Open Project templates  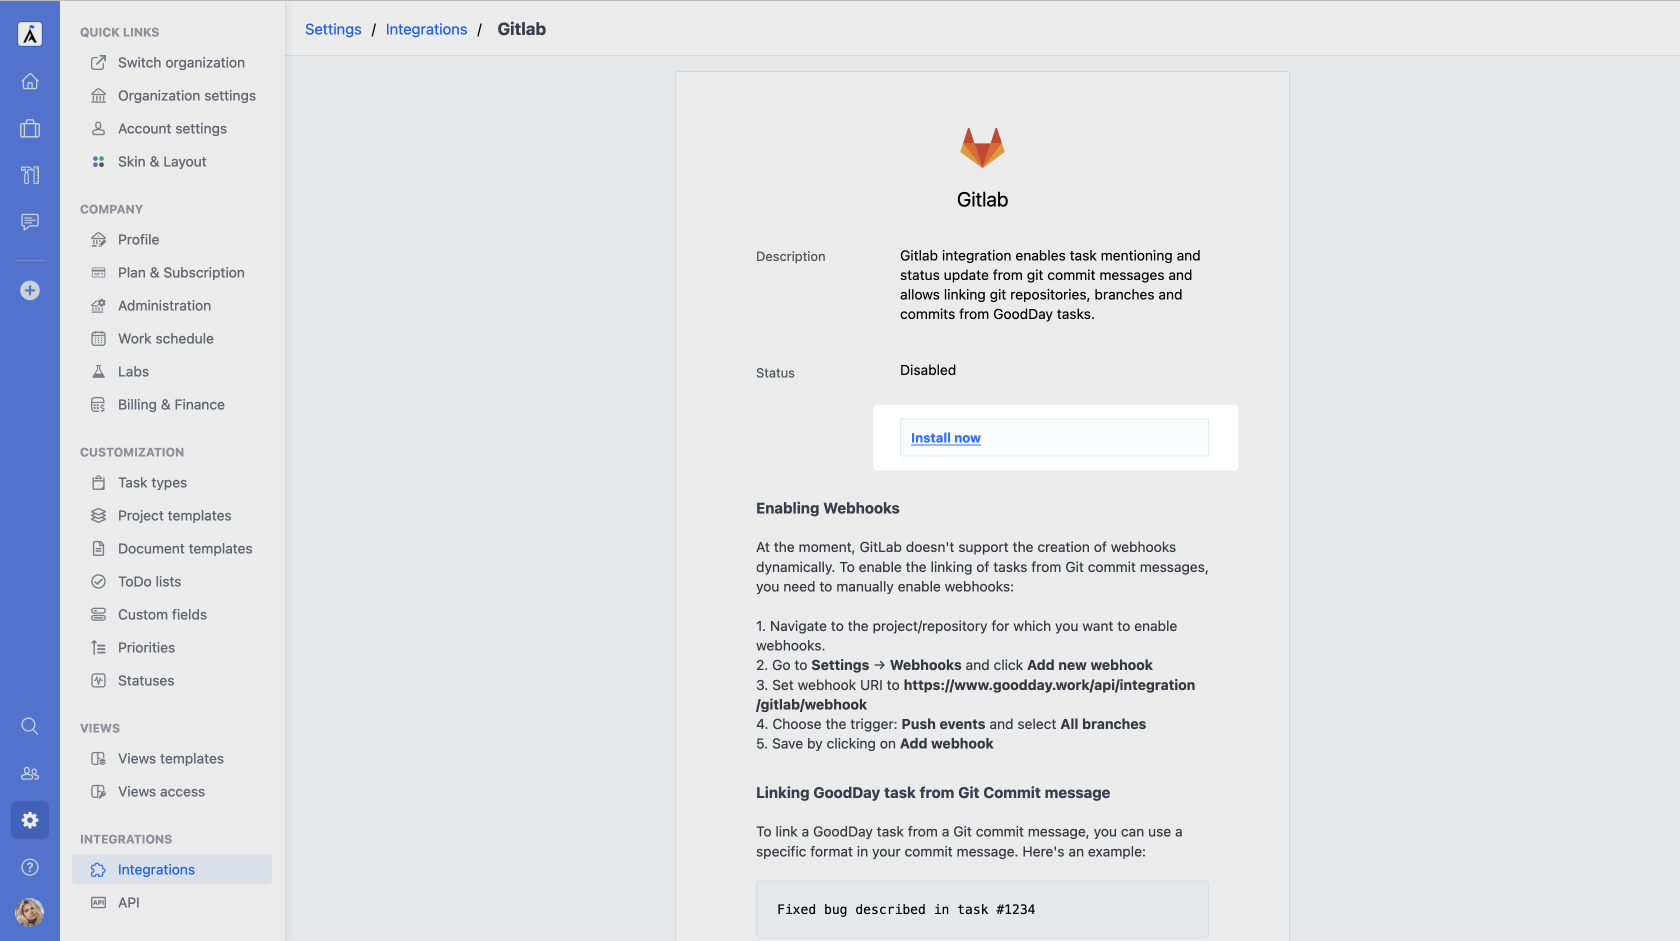click(172, 515)
